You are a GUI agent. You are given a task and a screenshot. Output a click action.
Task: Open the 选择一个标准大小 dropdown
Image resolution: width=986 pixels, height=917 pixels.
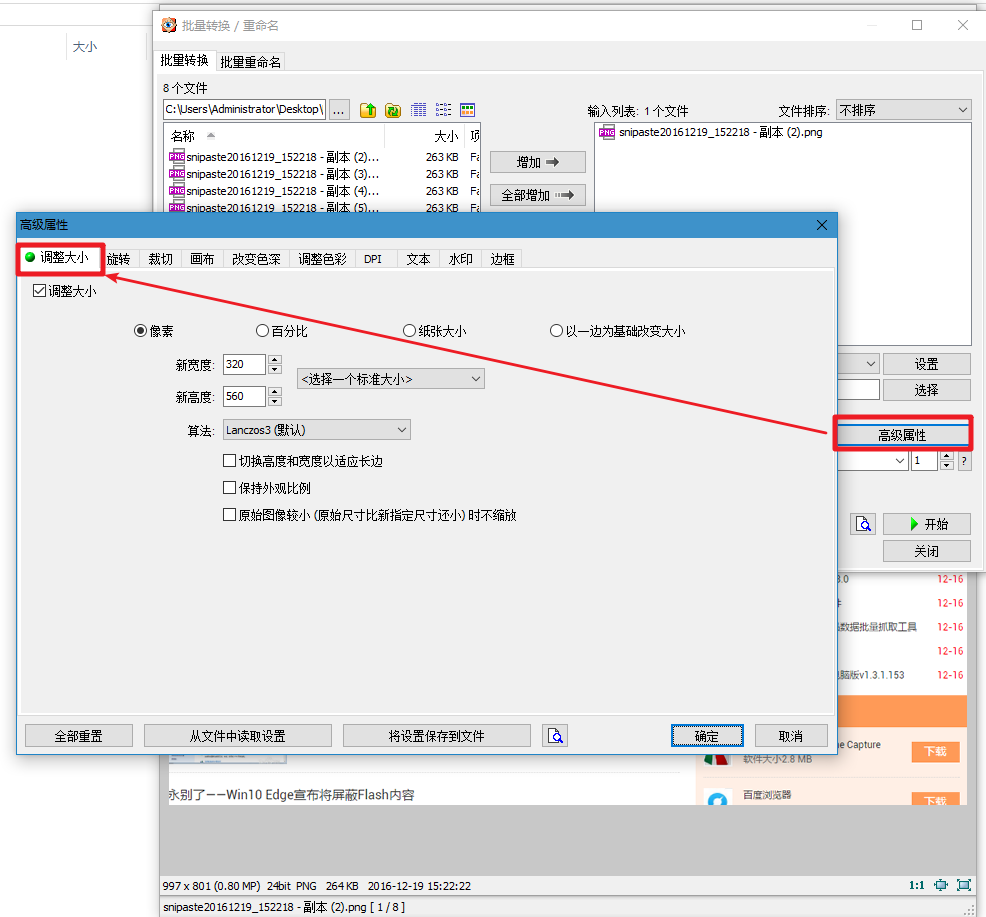click(390, 379)
